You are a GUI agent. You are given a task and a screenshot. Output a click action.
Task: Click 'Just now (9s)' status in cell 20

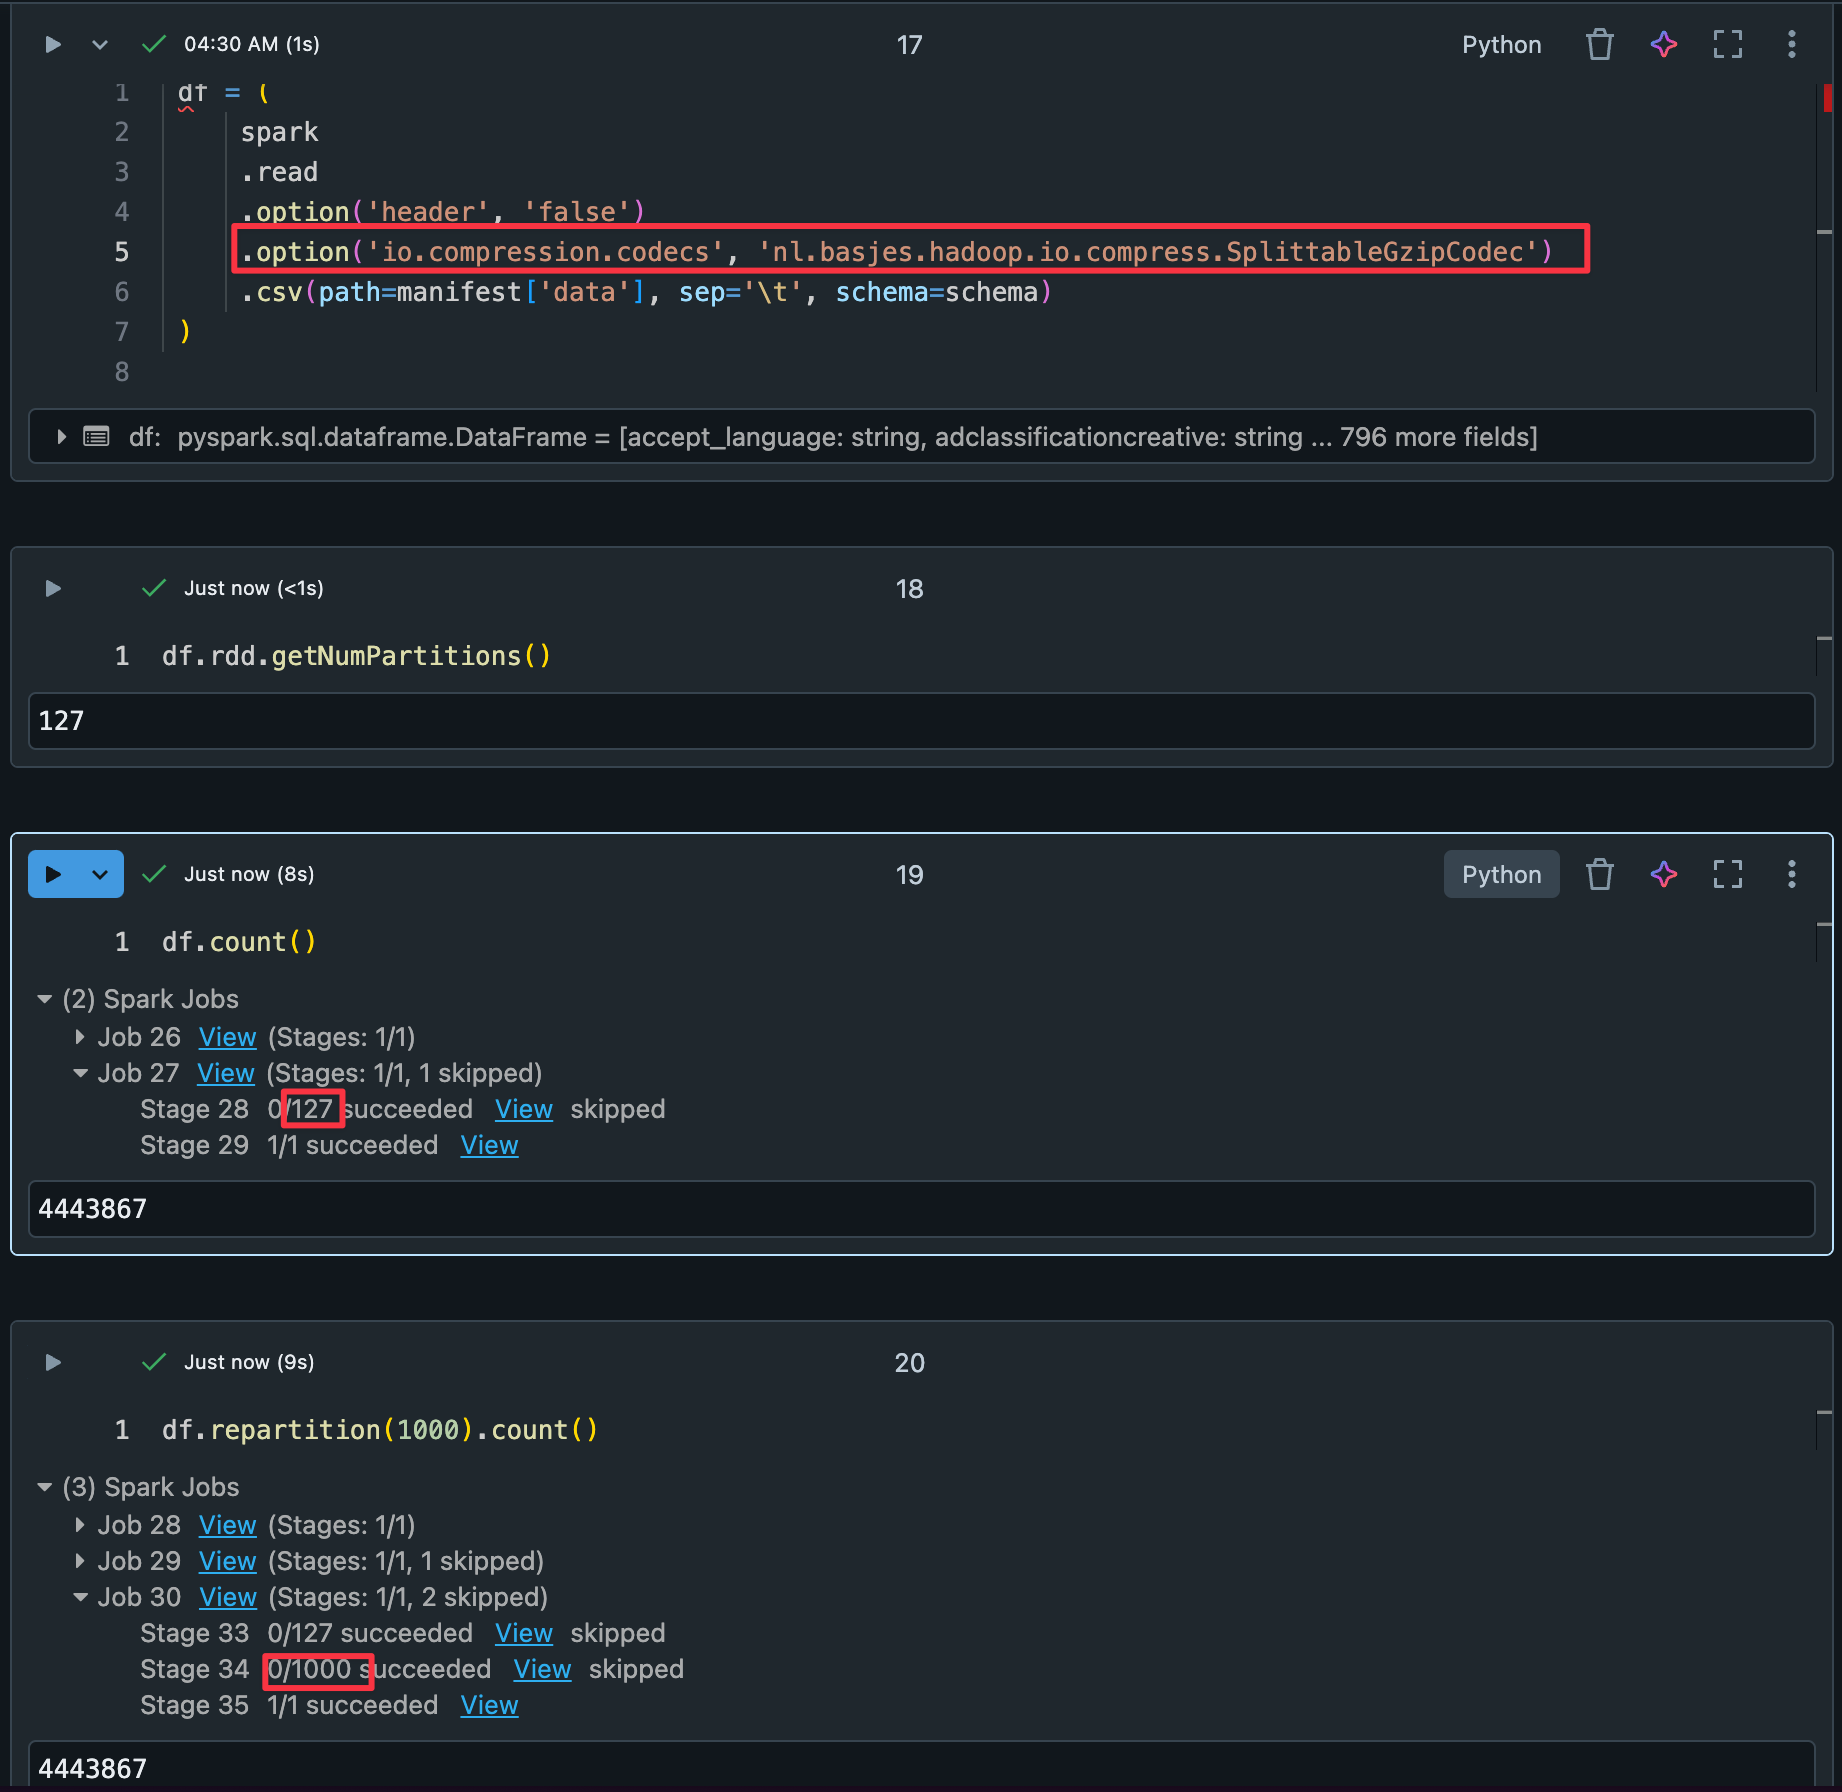pyautogui.click(x=249, y=1362)
